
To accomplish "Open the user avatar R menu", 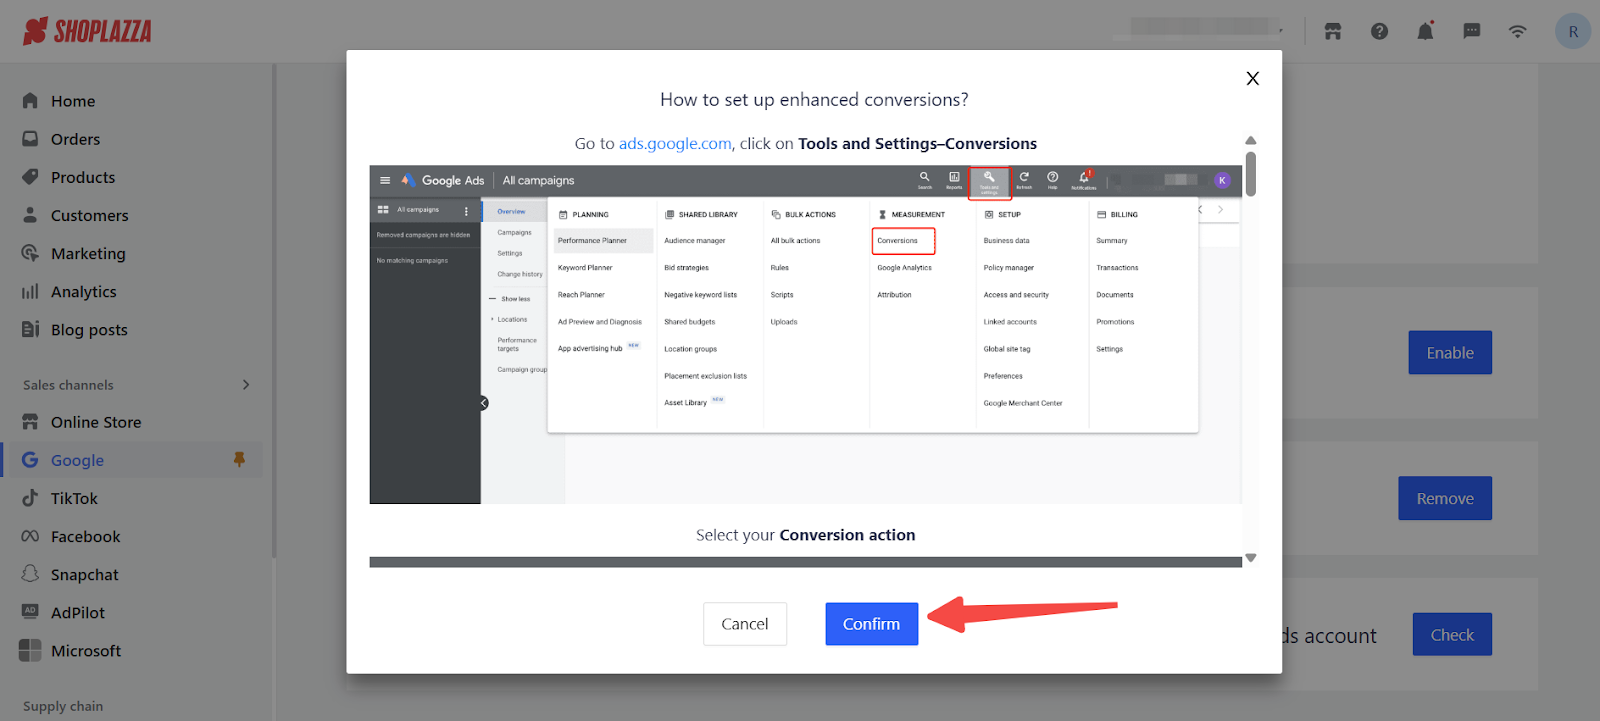I will (x=1573, y=31).
